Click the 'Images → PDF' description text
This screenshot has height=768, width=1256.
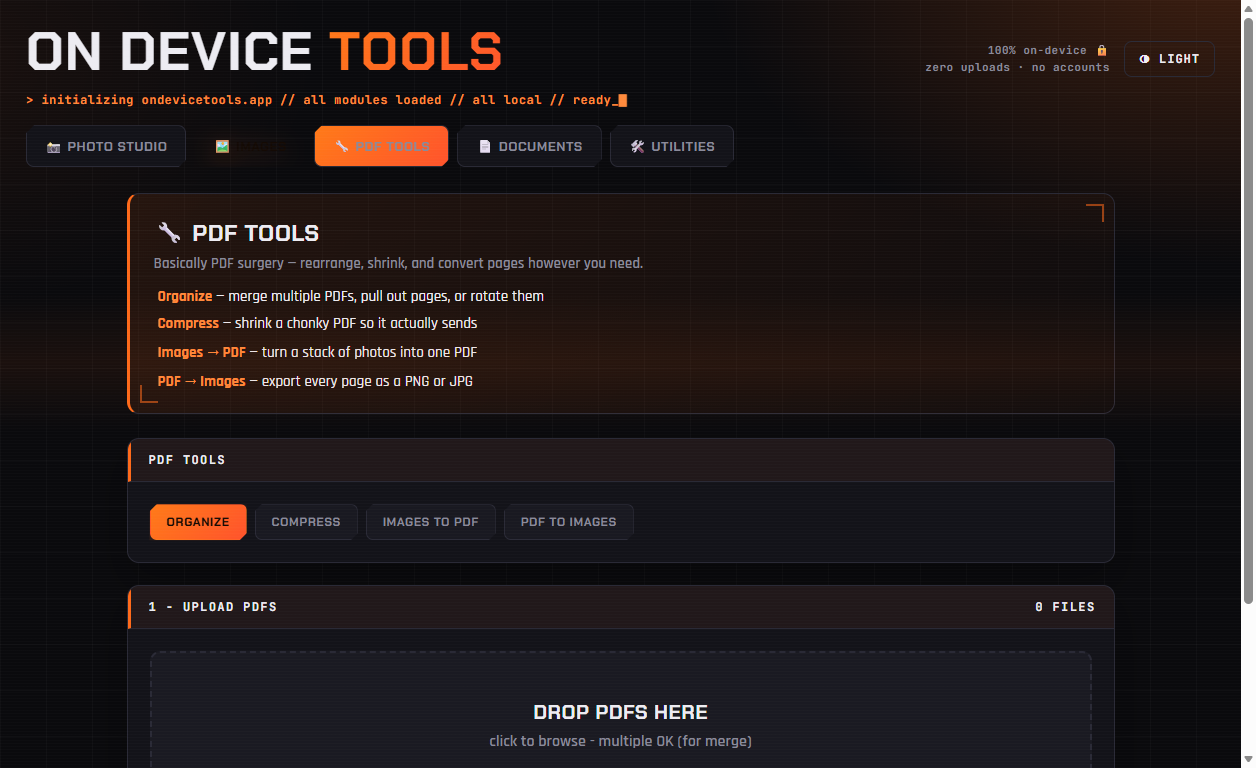[x=202, y=352]
